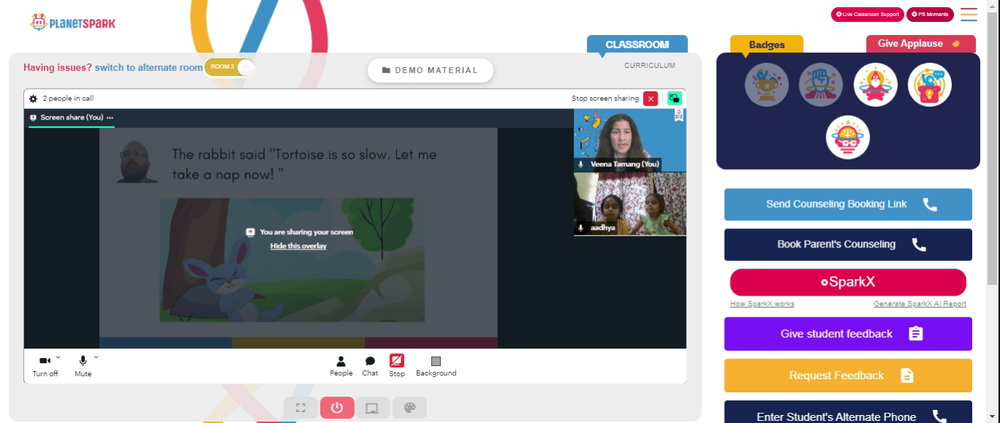This screenshot has width=1000, height=423.
Task: Click PS Moments button
Action: tap(930, 14)
